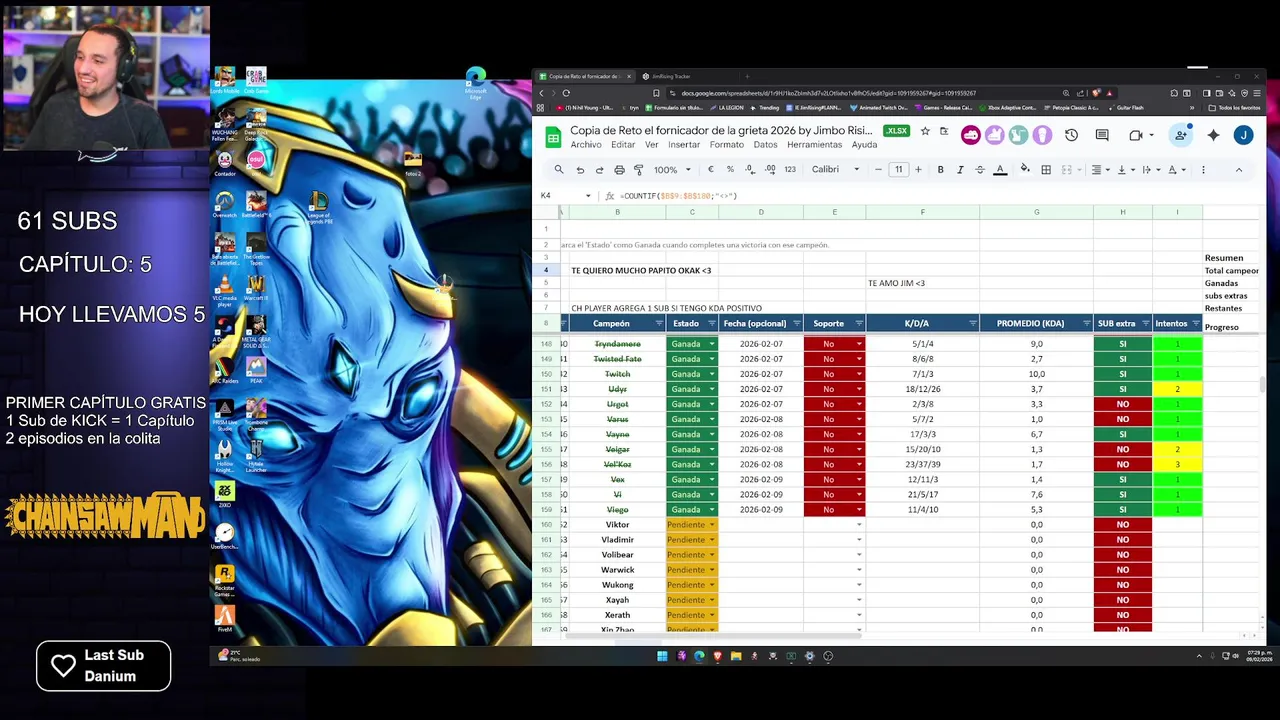Open the Archivo menu

click(x=586, y=145)
